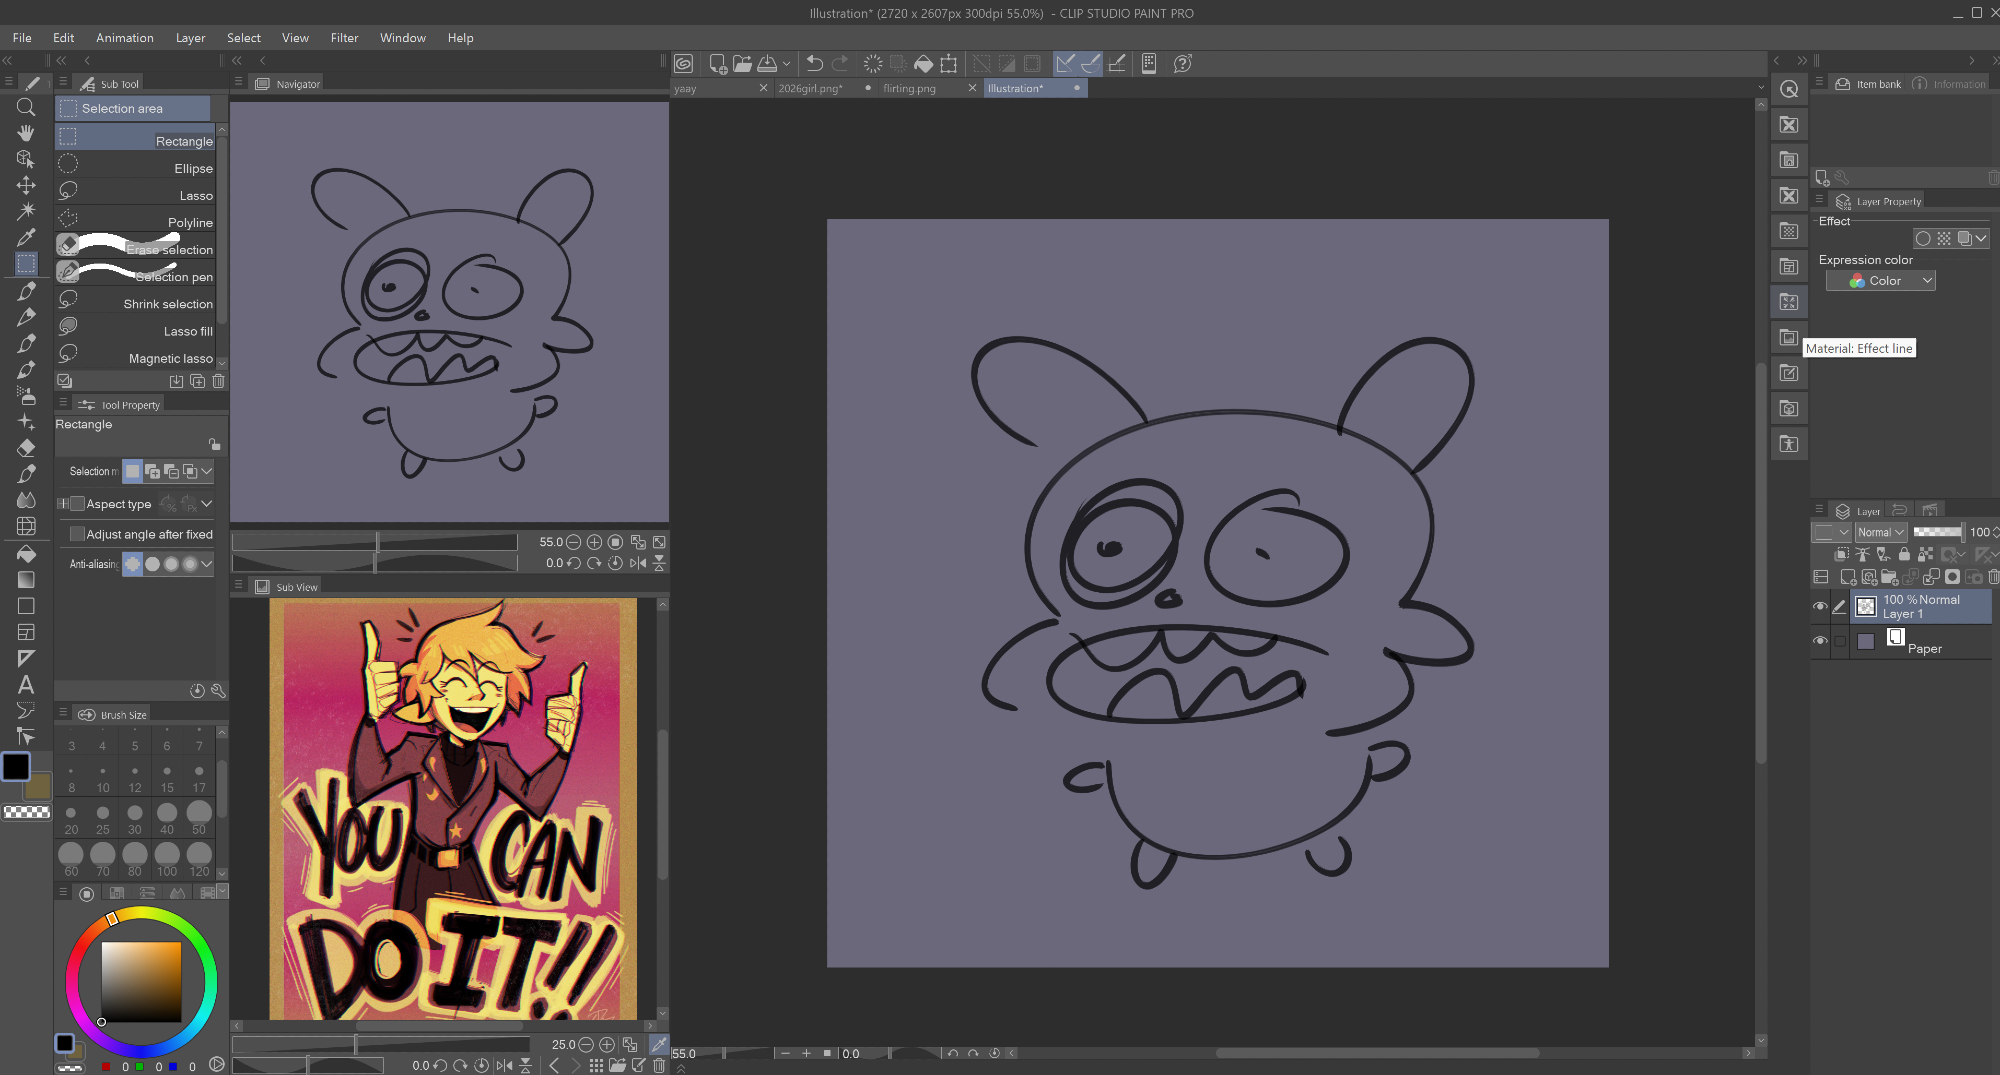Switch to the flirting.png tab

click(909, 88)
